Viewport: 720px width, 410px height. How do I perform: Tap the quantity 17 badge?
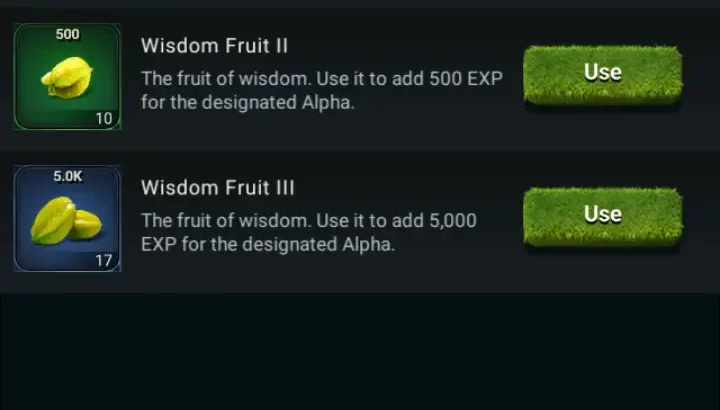tap(103, 260)
